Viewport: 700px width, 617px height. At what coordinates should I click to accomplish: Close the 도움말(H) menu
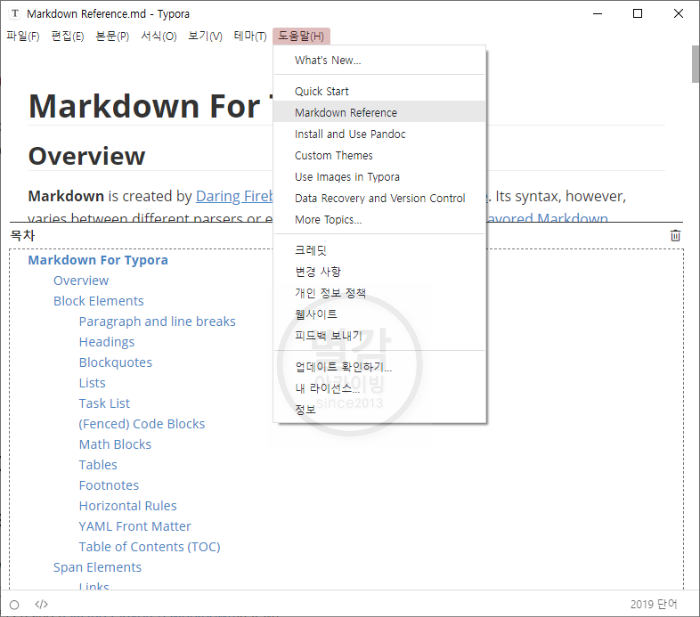[301, 36]
